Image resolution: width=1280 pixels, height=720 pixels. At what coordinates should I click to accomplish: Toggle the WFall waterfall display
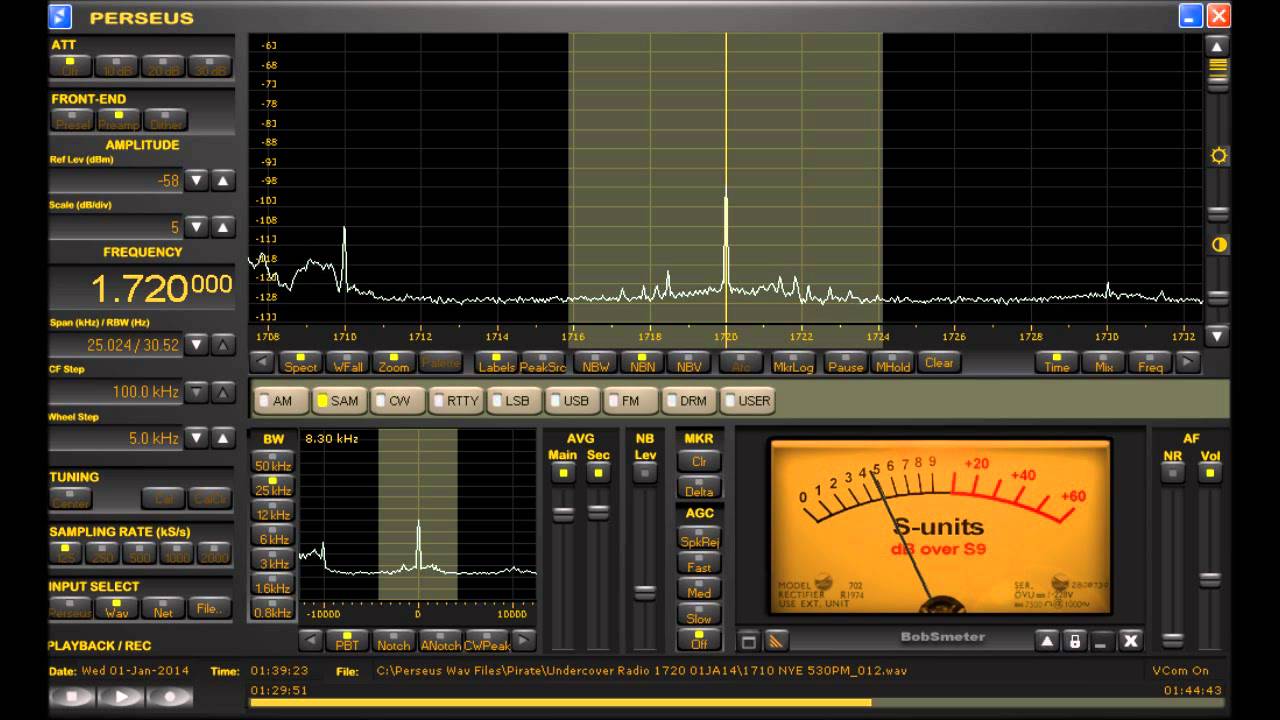point(347,362)
